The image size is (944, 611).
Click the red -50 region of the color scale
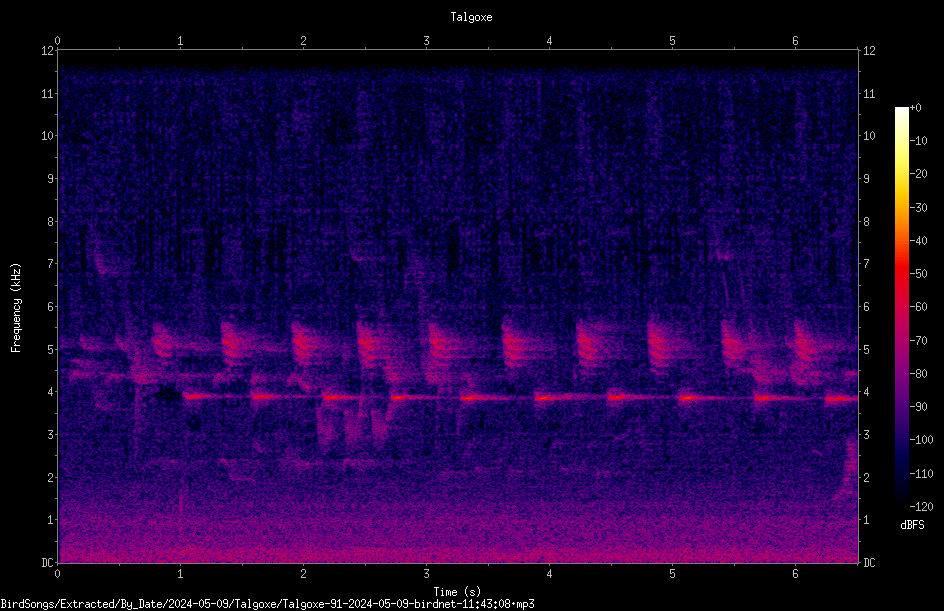click(901, 274)
